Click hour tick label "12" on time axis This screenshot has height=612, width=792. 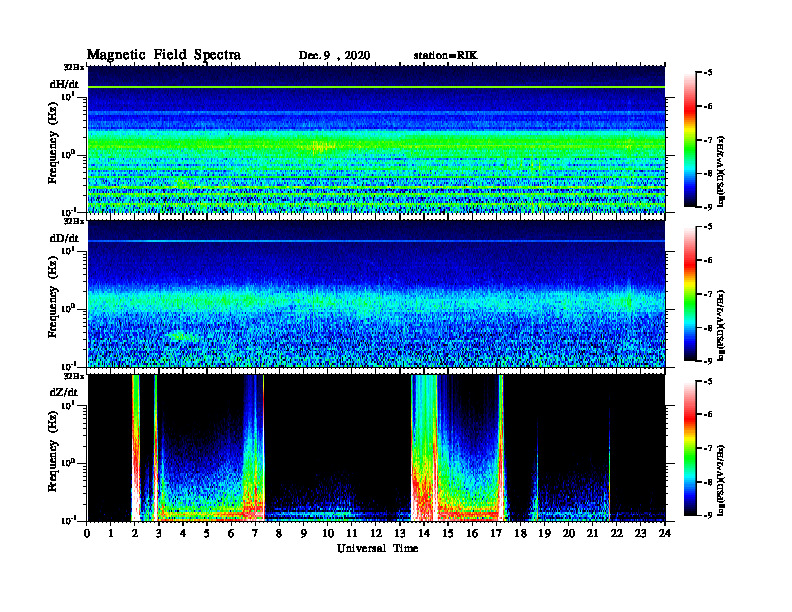[x=376, y=534]
